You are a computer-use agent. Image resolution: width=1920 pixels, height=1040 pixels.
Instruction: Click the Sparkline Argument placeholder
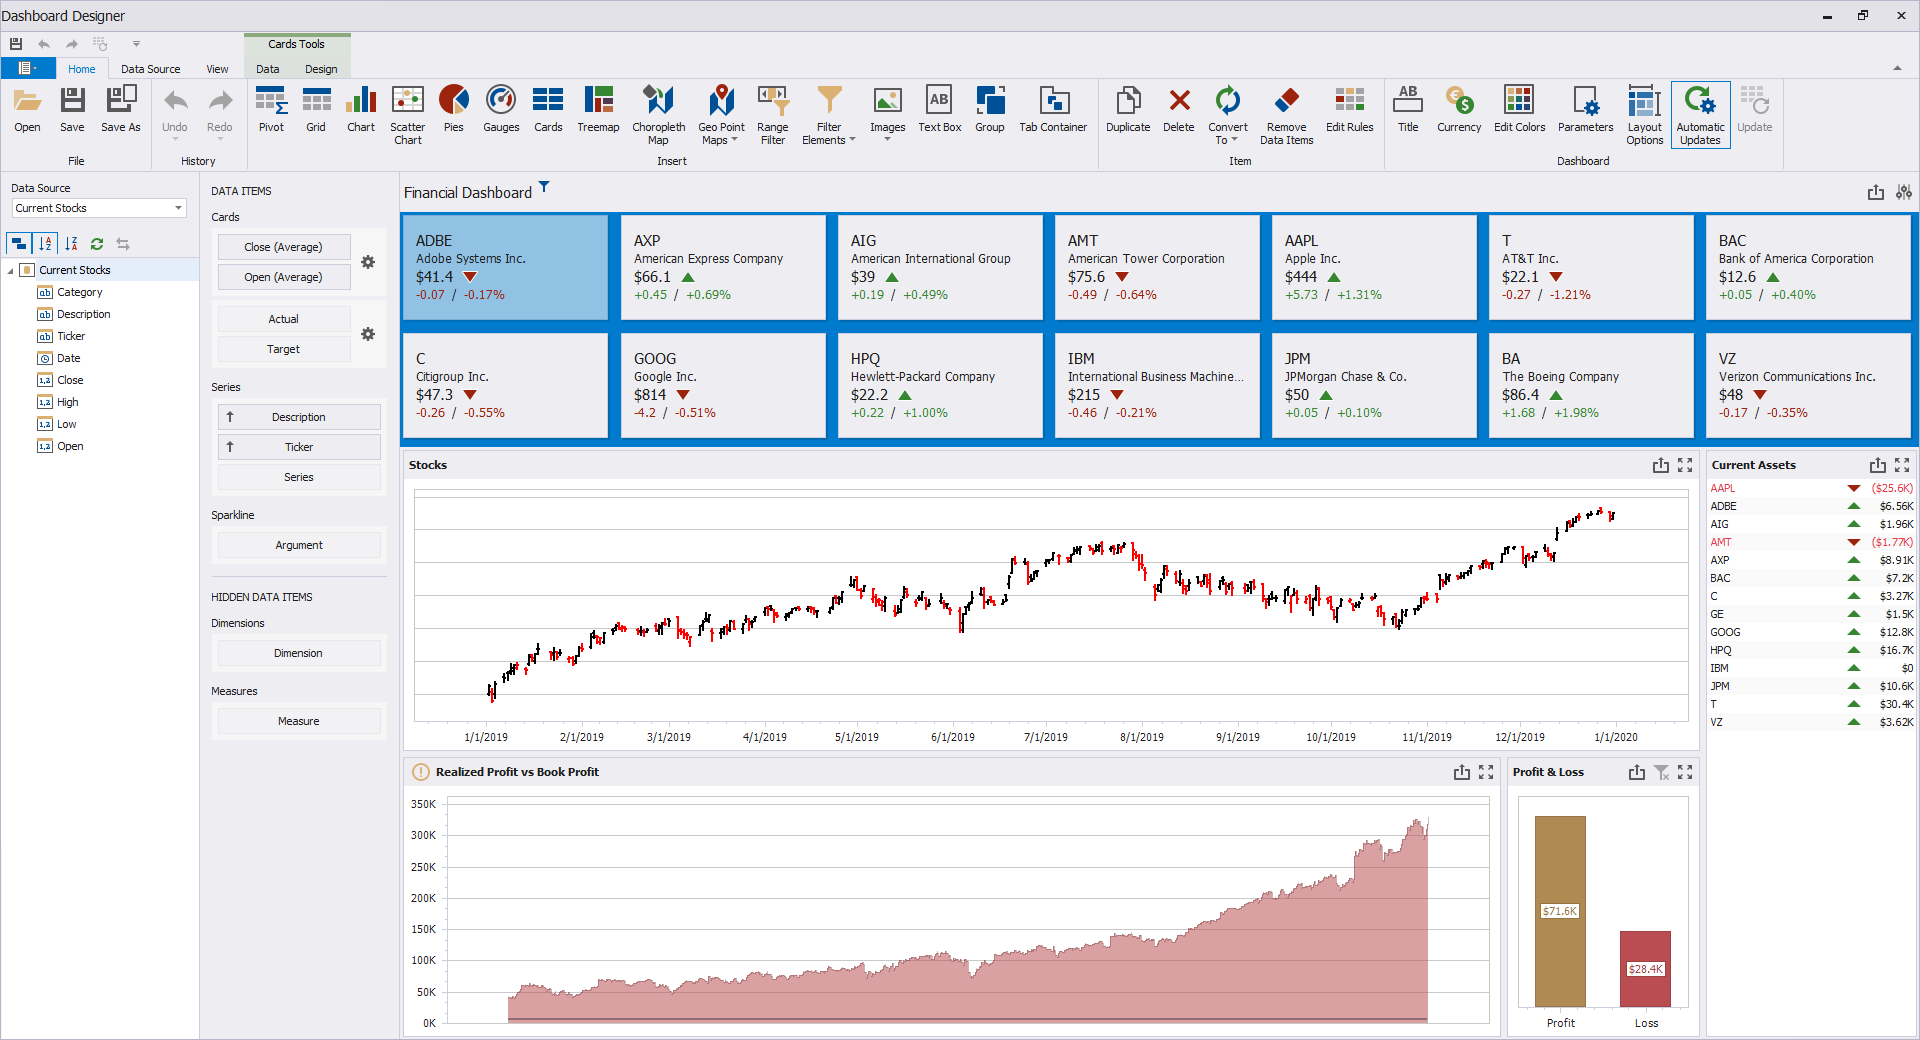[x=299, y=545]
